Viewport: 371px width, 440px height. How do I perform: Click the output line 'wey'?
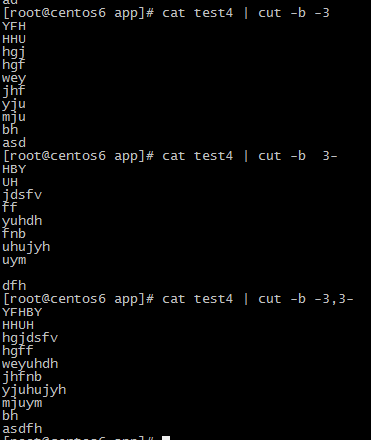tap(14, 79)
